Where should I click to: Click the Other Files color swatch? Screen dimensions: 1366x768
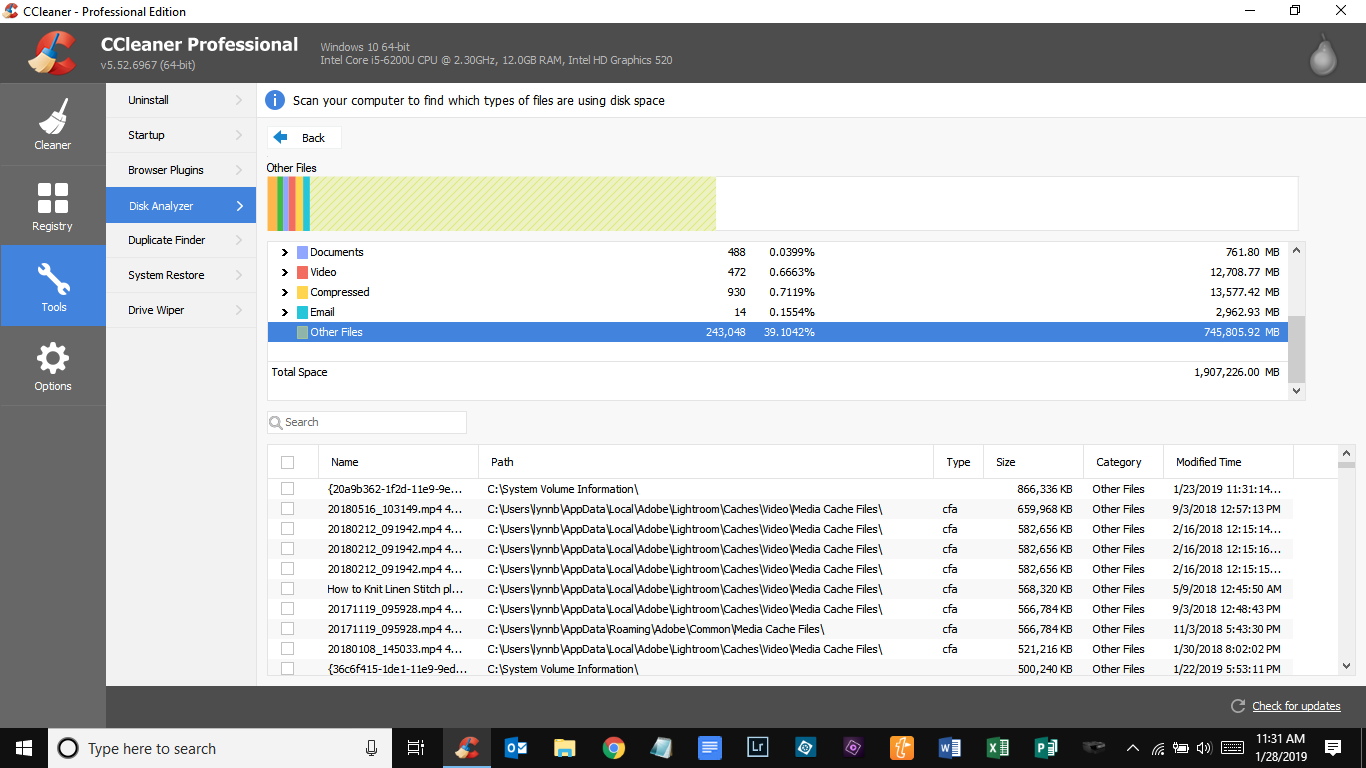pos(302,332)
